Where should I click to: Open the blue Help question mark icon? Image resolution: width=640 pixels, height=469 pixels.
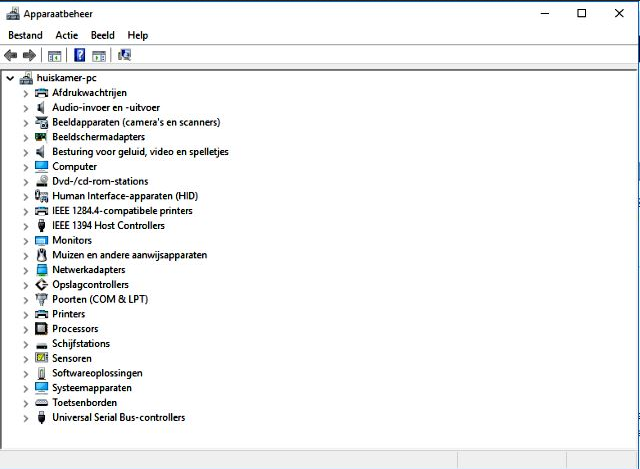(80, 55)
